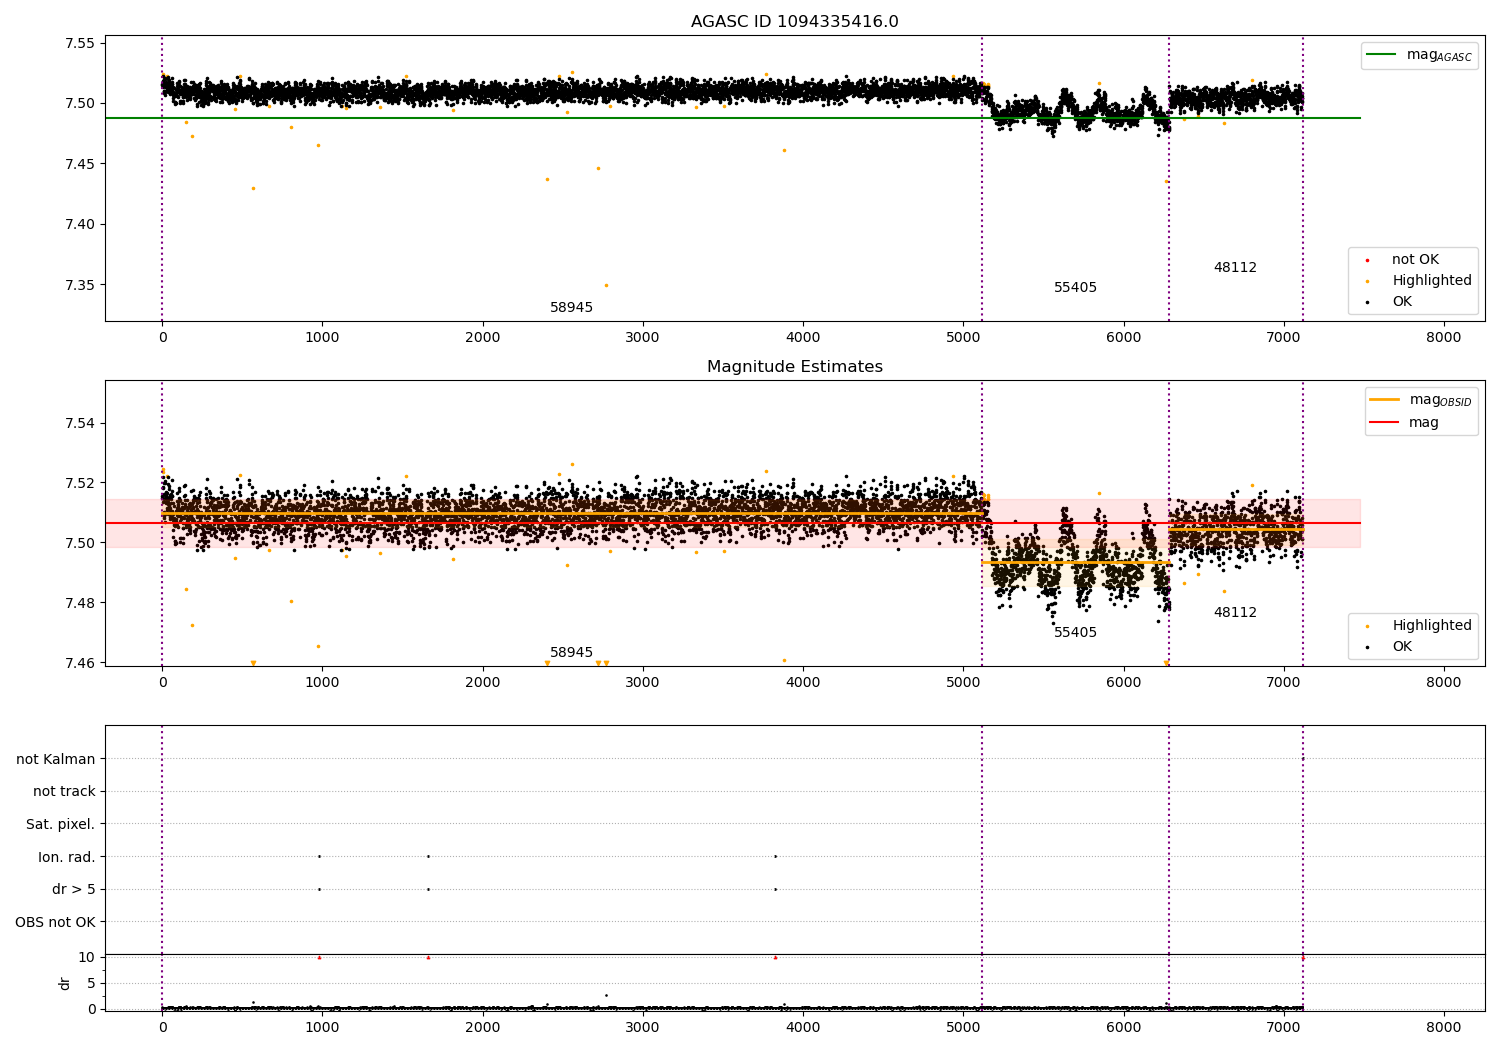Click the 7.52 tick on the middle plot
Screen dimensions: 1500x1050
[80, 483]
